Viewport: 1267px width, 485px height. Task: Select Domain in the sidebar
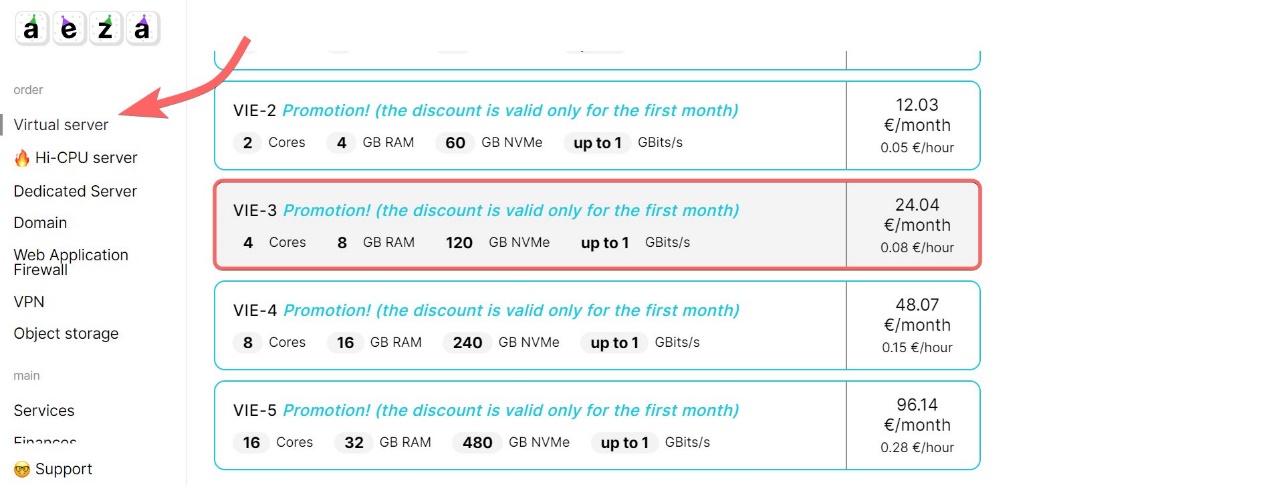tap(40, 223)
